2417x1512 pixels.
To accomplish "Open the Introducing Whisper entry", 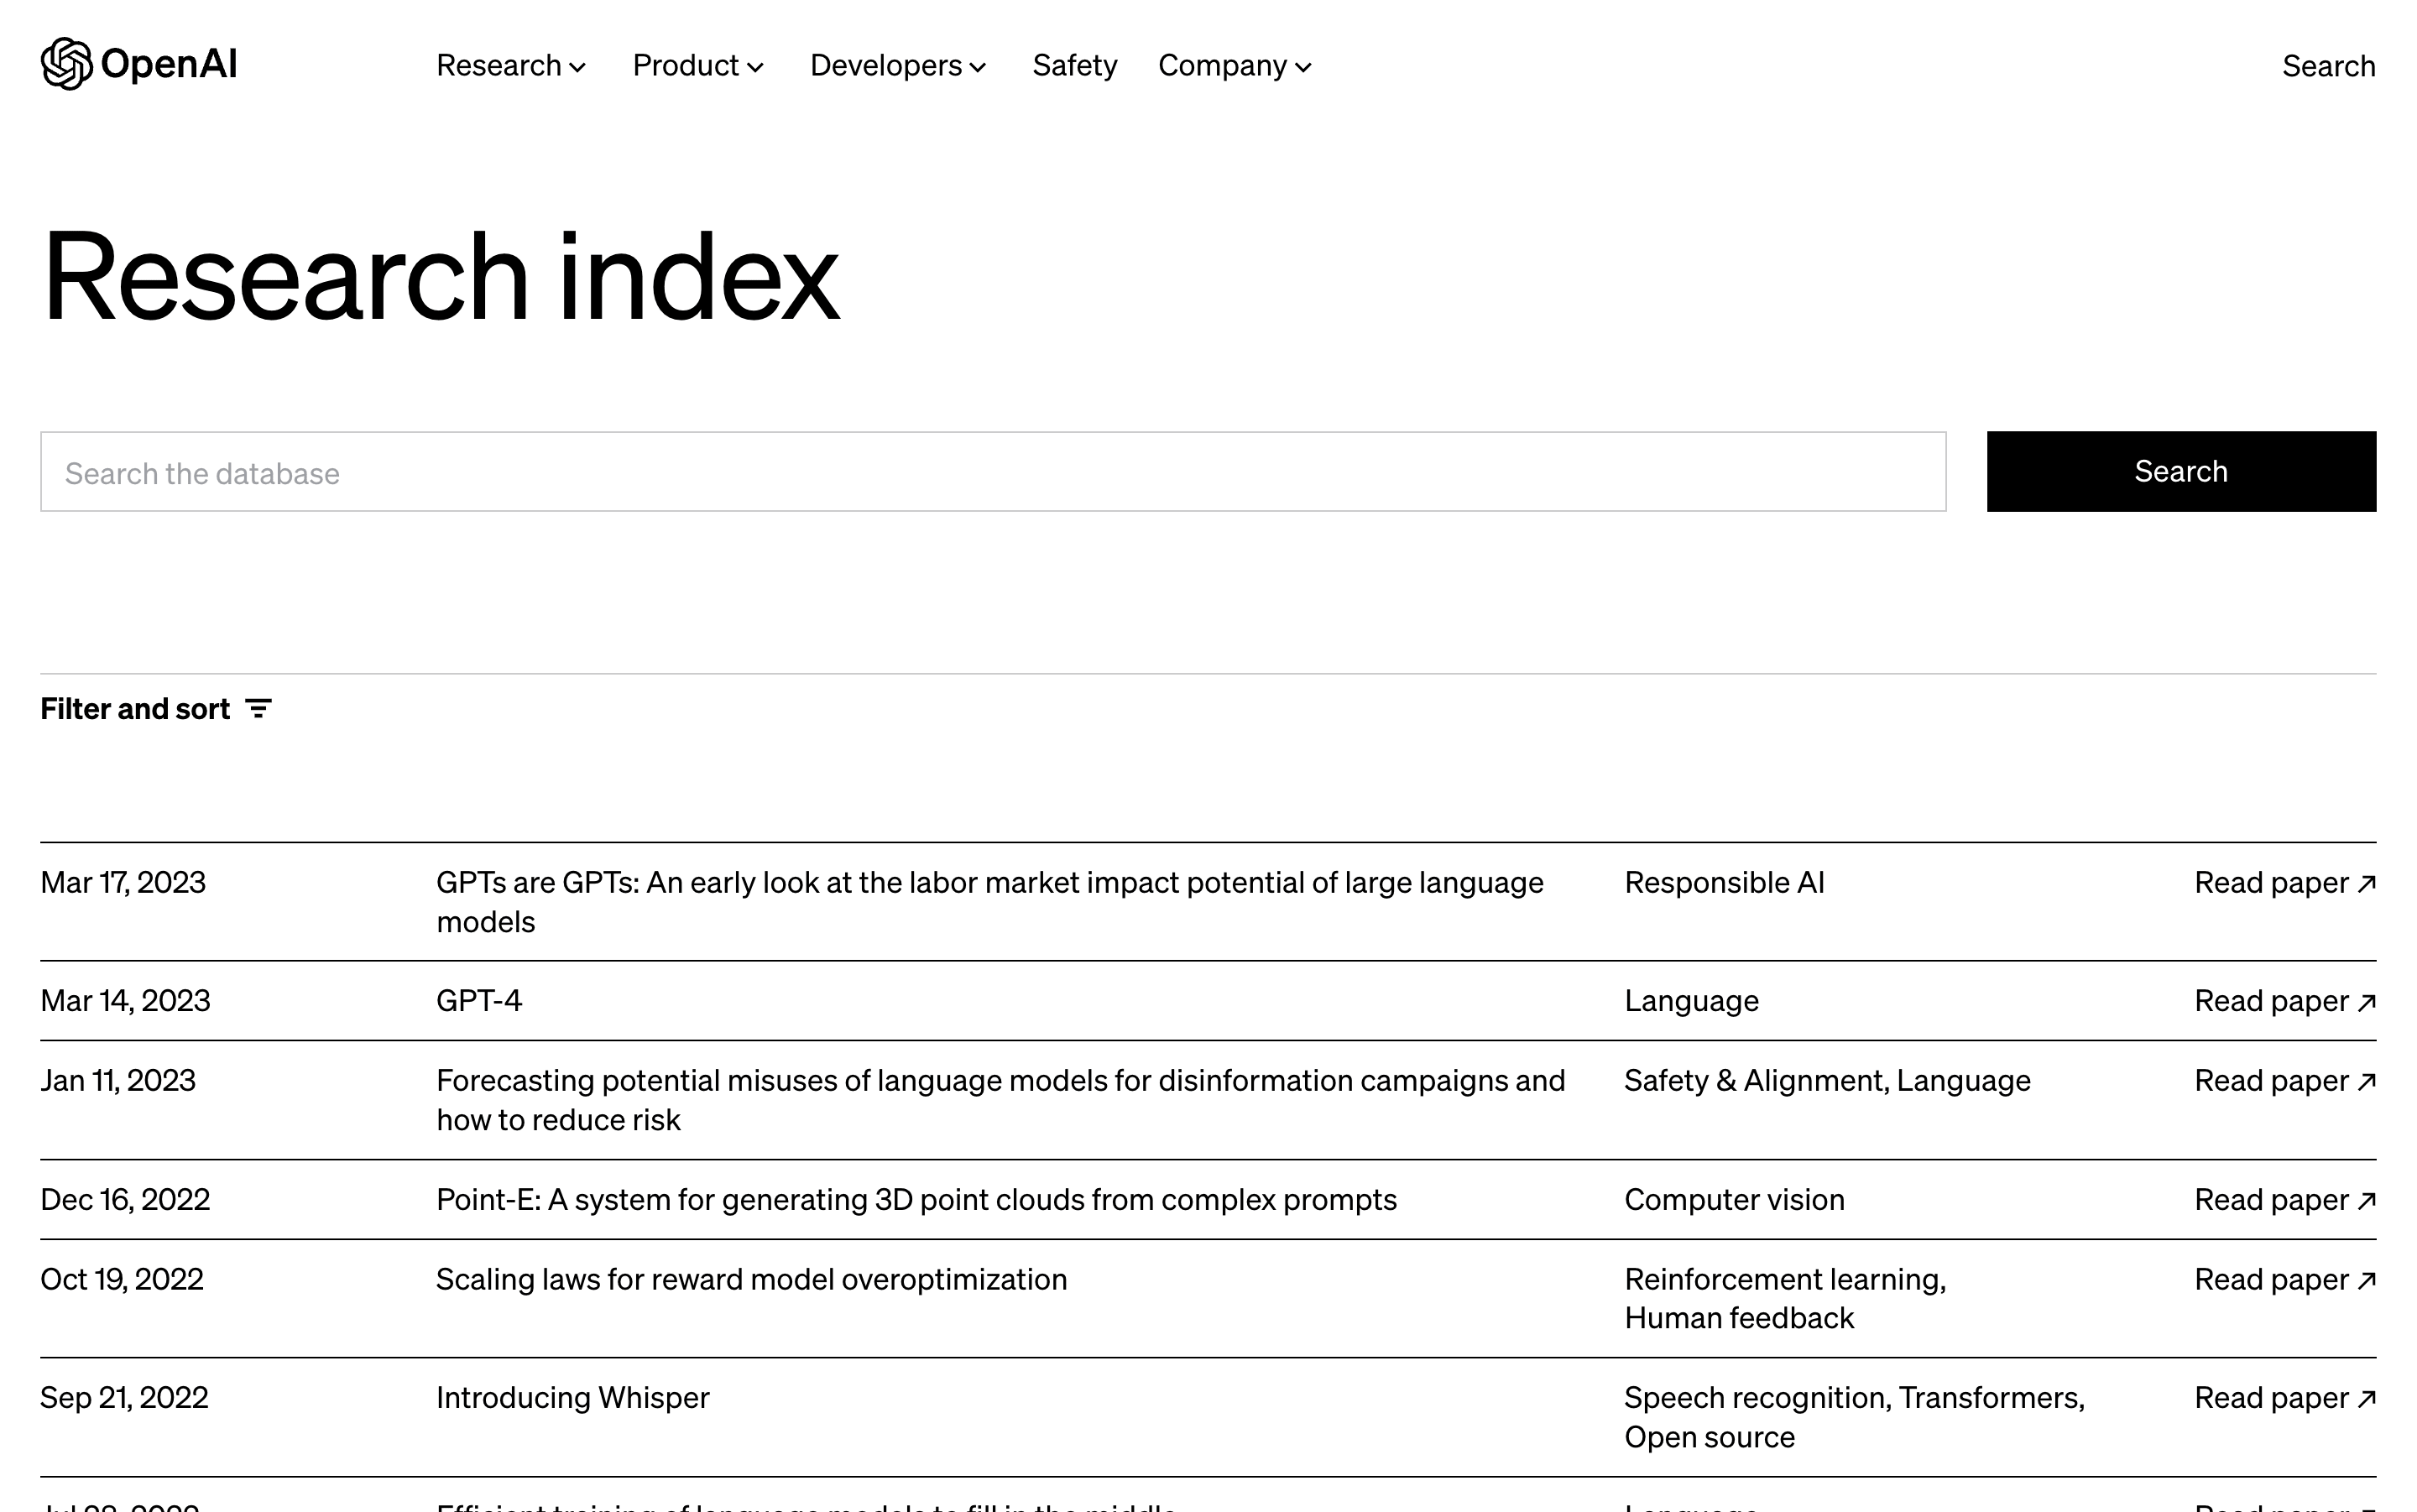I will pos(572,1397).
